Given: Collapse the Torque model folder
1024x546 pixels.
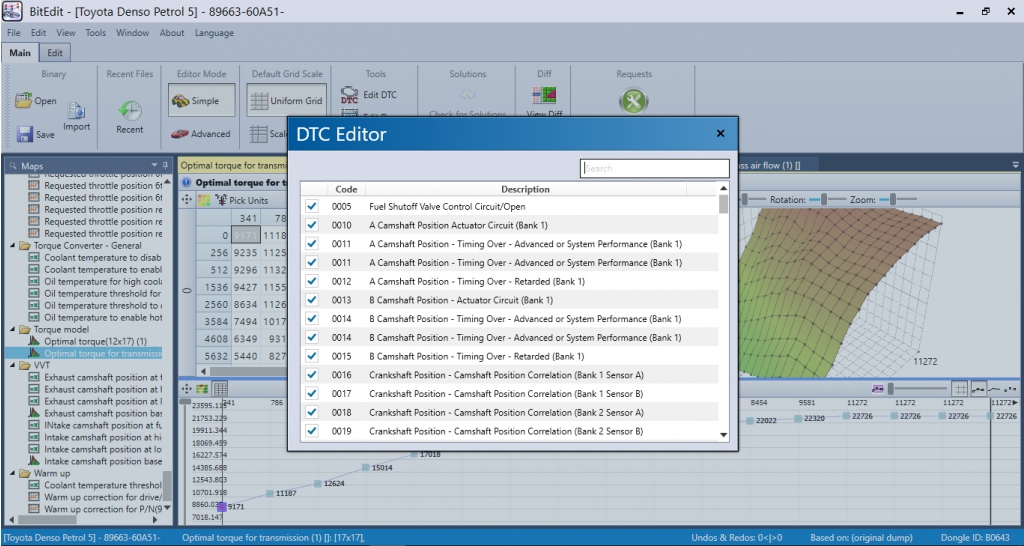Looking at the screenshot, I should pos(12,330).
